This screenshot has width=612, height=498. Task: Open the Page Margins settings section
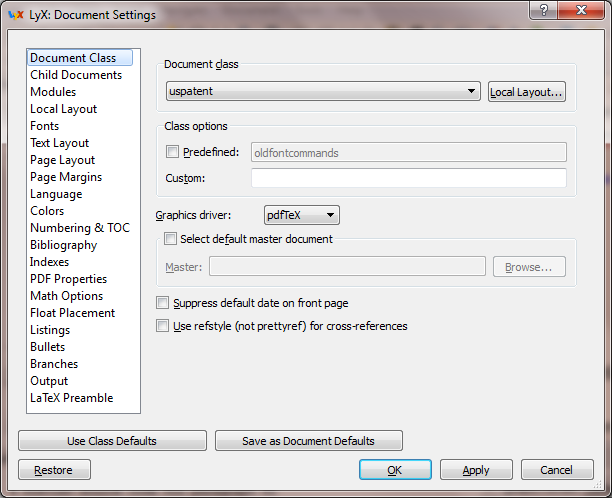(x=66, y=177)
